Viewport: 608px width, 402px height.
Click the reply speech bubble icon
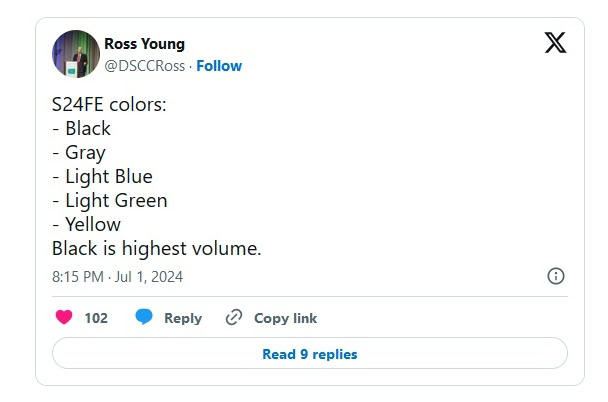point(144,318)
